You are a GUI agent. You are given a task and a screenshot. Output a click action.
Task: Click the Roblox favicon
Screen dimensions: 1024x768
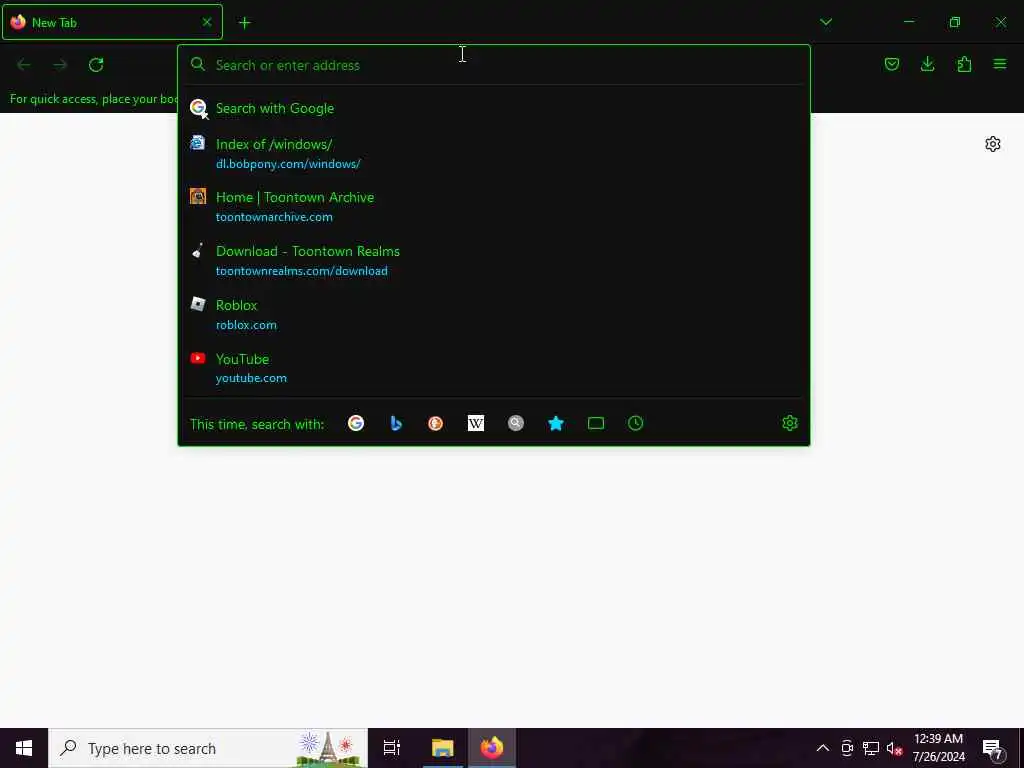(x=198, y=304)
